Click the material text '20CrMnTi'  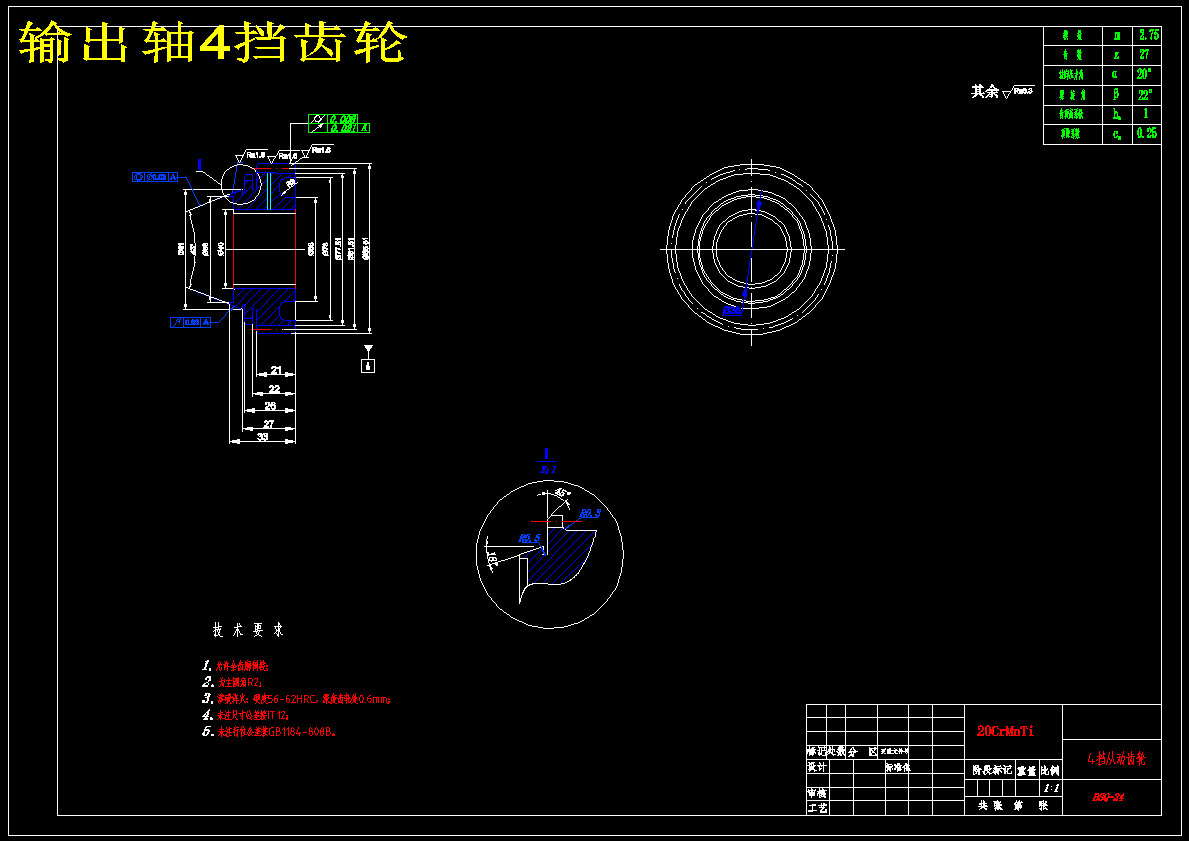[1005, 731]
